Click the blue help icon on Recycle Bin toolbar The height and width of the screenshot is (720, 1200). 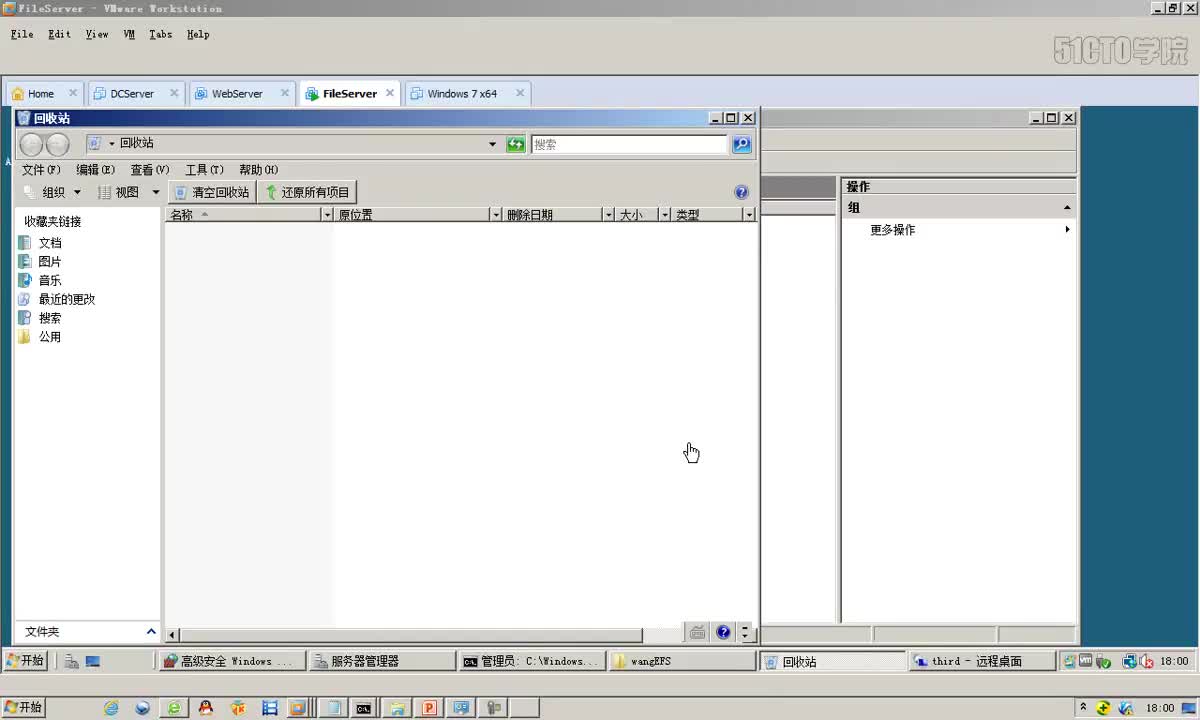[741, 192]
